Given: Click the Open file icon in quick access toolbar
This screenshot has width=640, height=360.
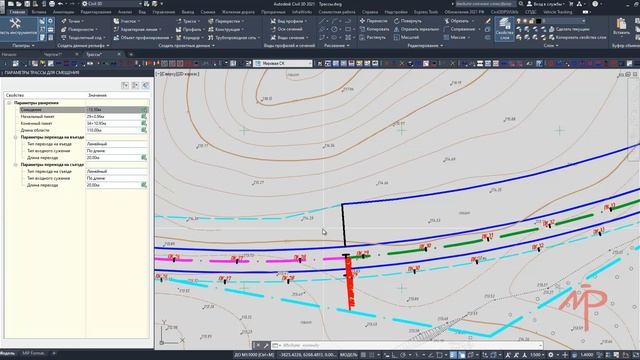Looking at the screenshot, I should (x=19, y=4).
